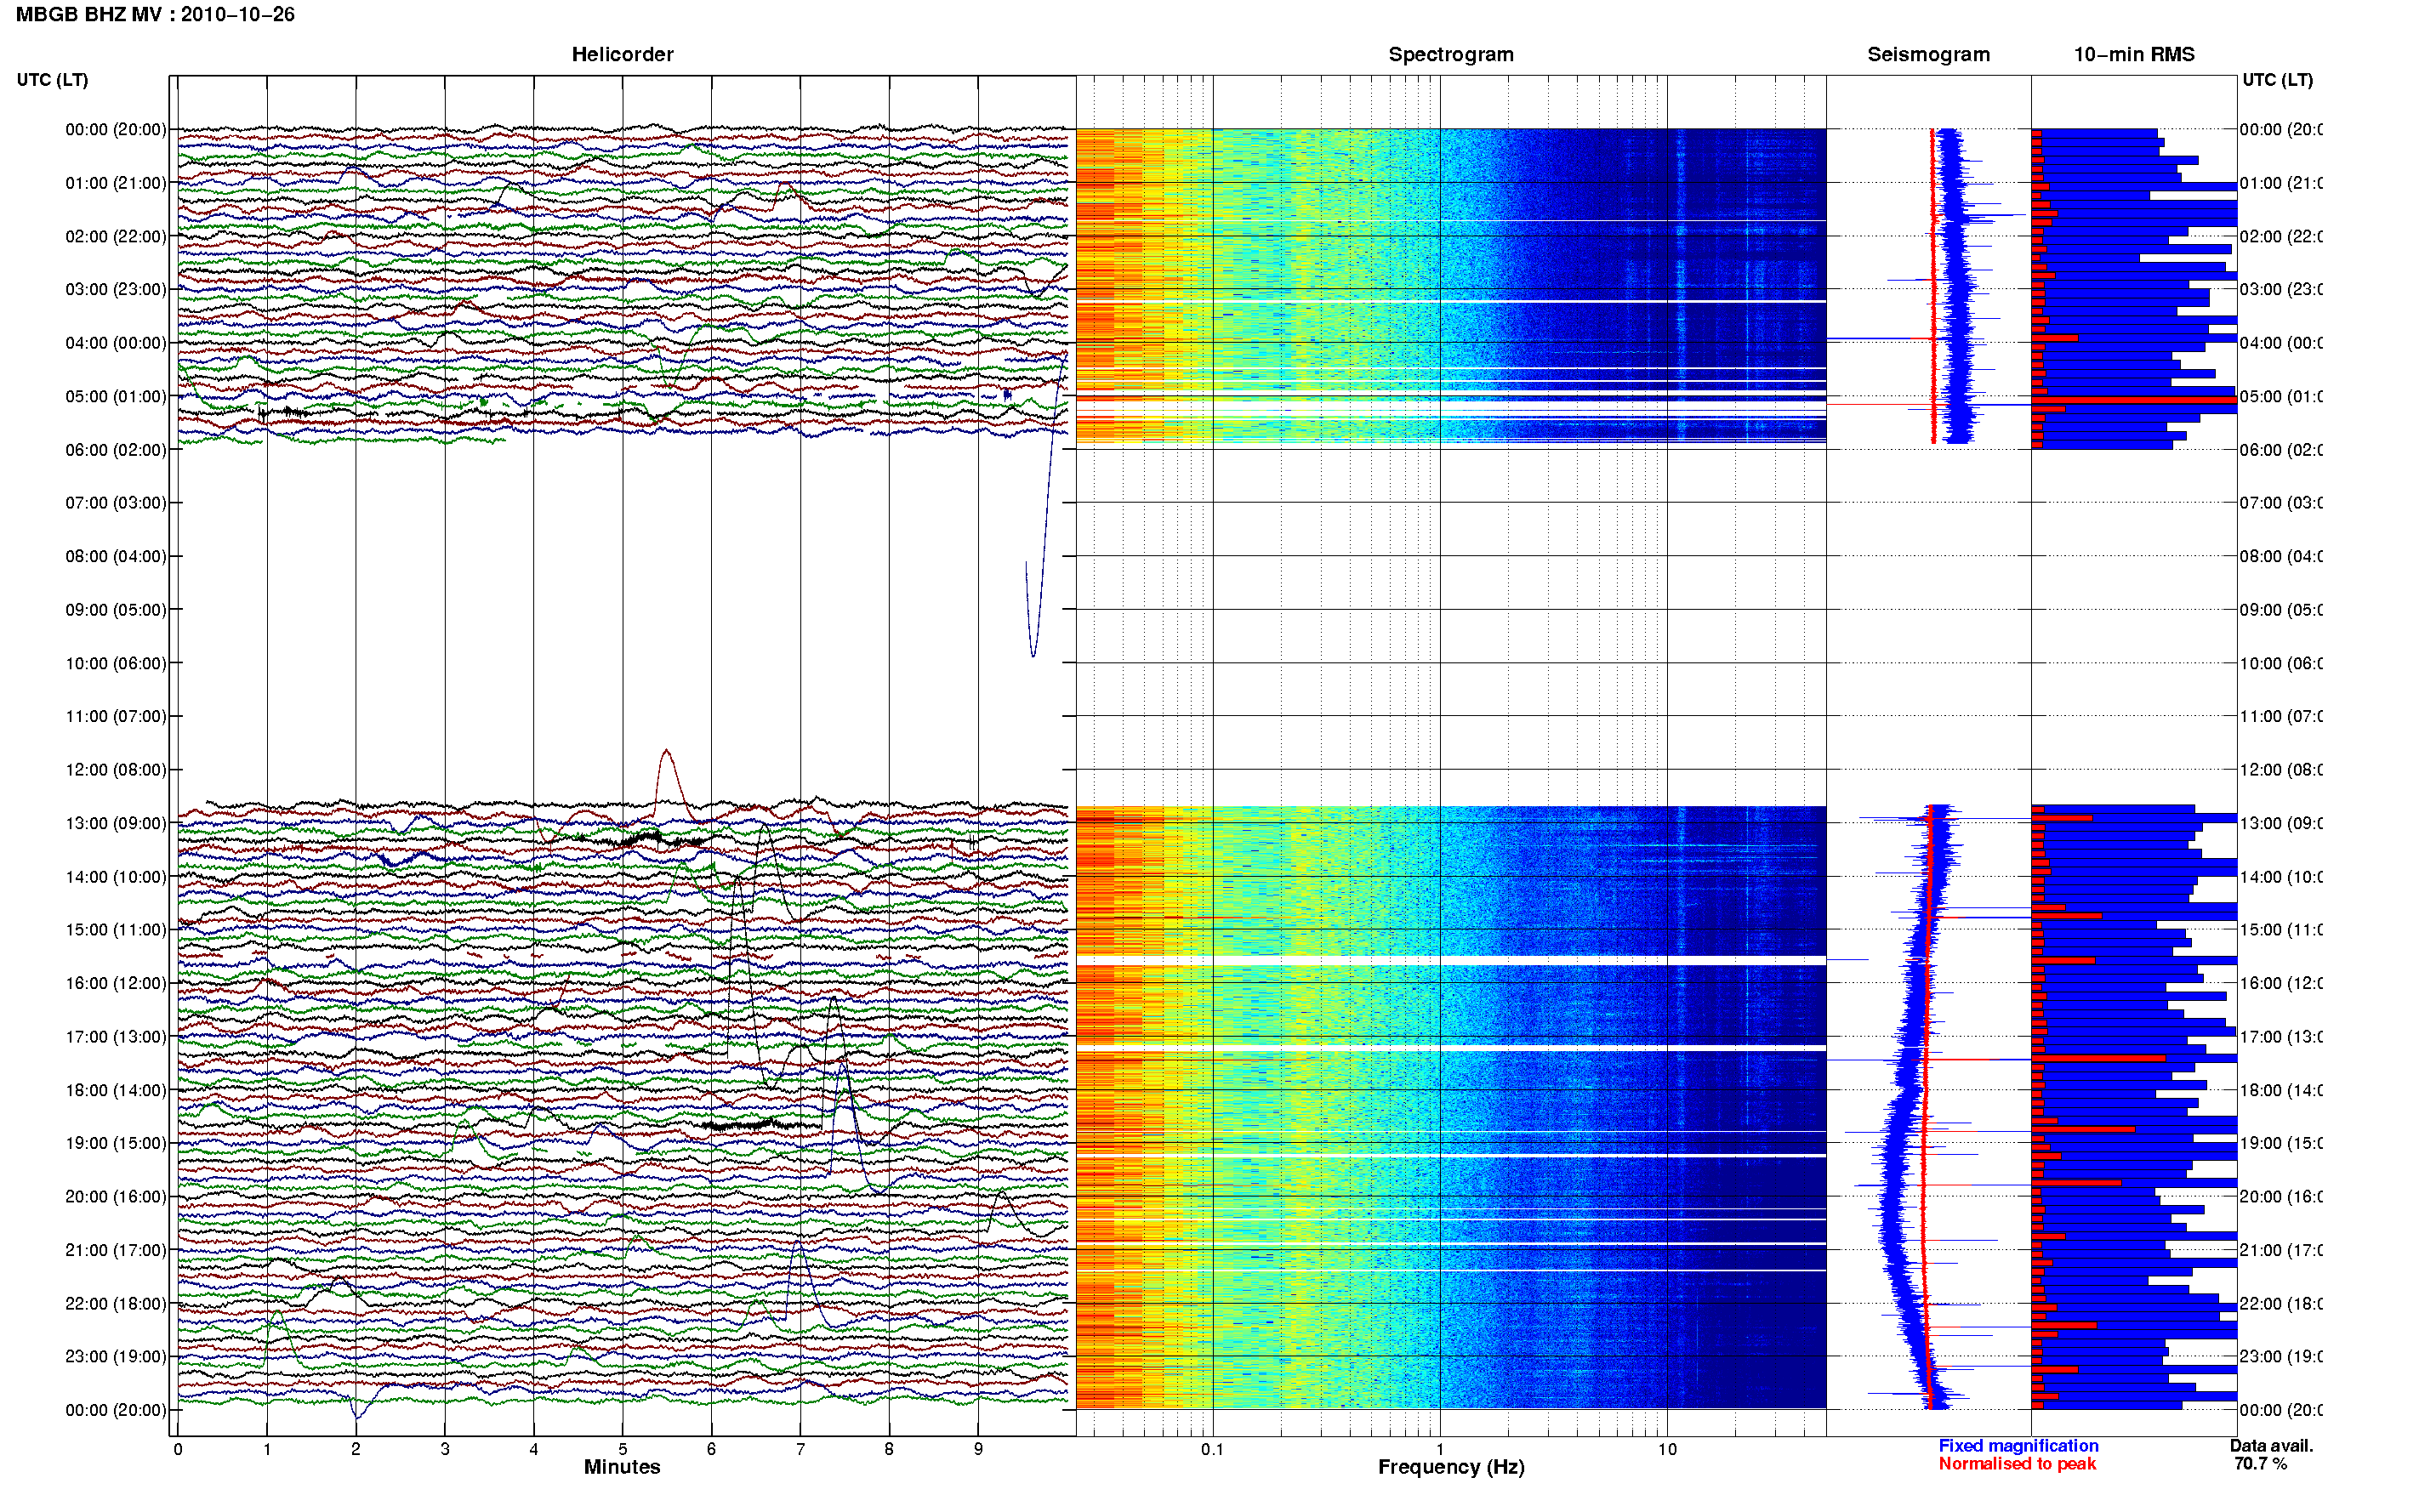Click the "5" tick on the Minutes axis
The height and width of the screenshot is (1512, 2419).
coord(623,1450)
